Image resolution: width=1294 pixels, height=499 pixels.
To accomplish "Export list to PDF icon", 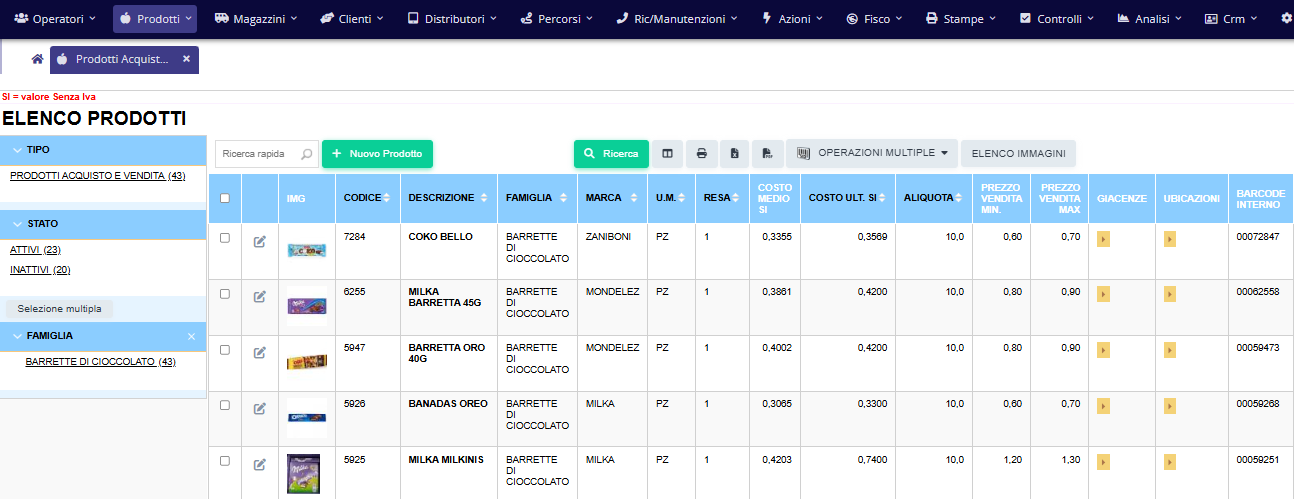I will pyautogui.click(x=767, y=154).
